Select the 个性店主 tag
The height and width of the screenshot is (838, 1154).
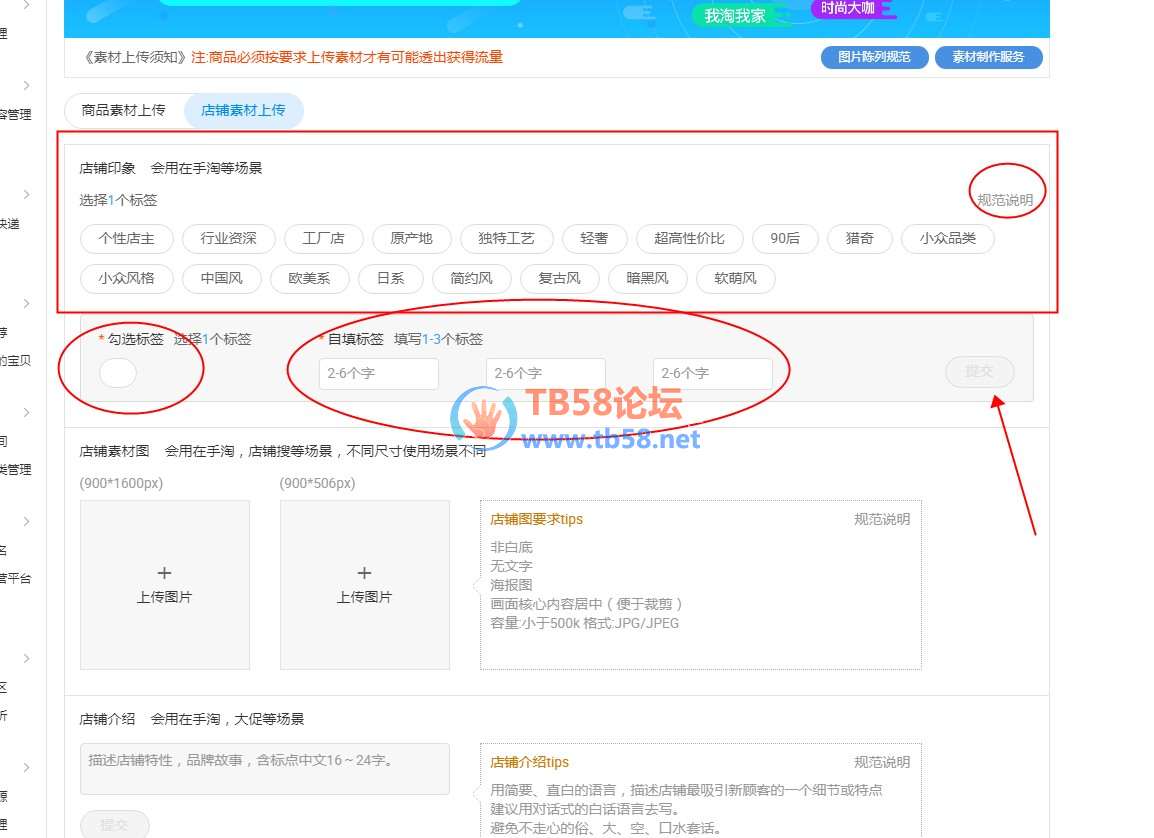pos(126,238)
